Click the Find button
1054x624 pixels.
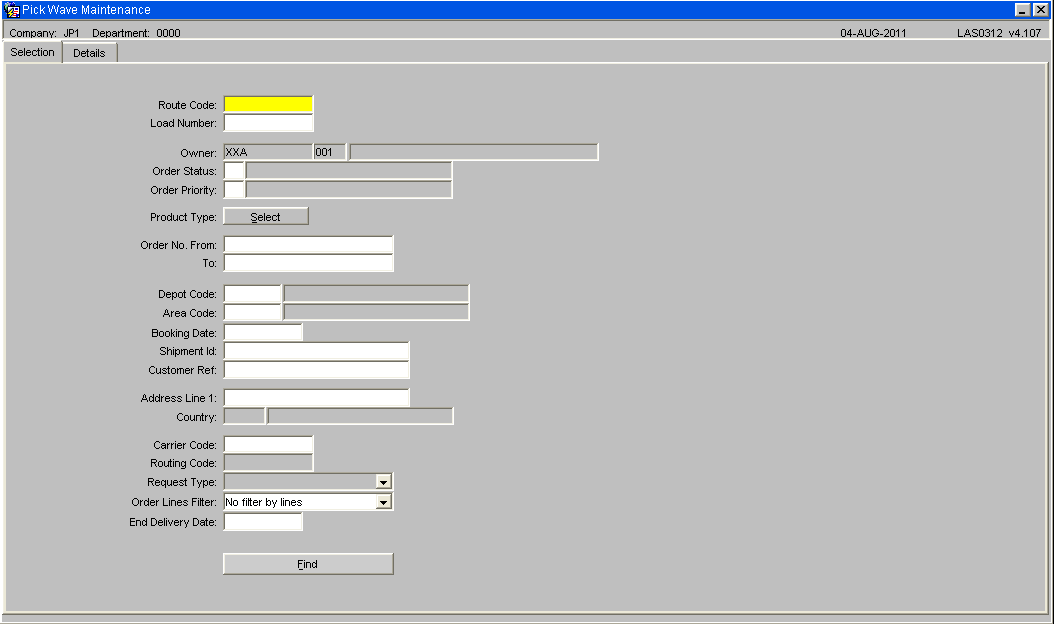coord(308,564)
